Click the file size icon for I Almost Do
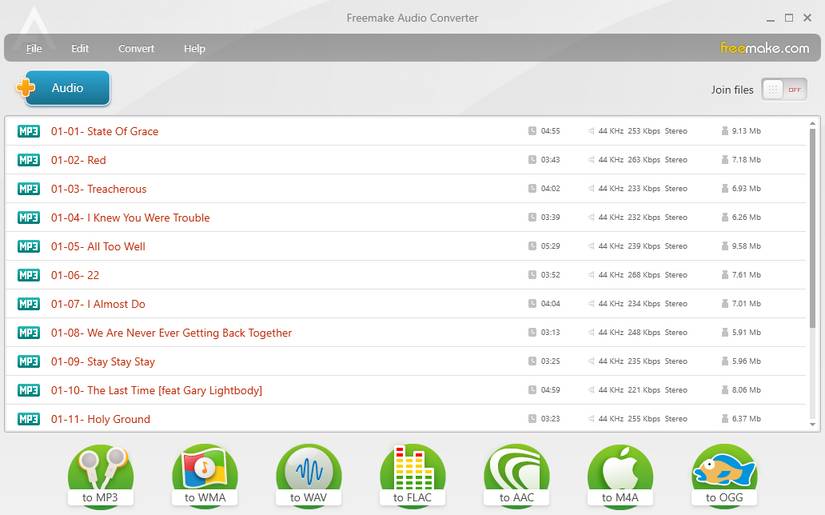Screen dimensions: 825x515 725,304
